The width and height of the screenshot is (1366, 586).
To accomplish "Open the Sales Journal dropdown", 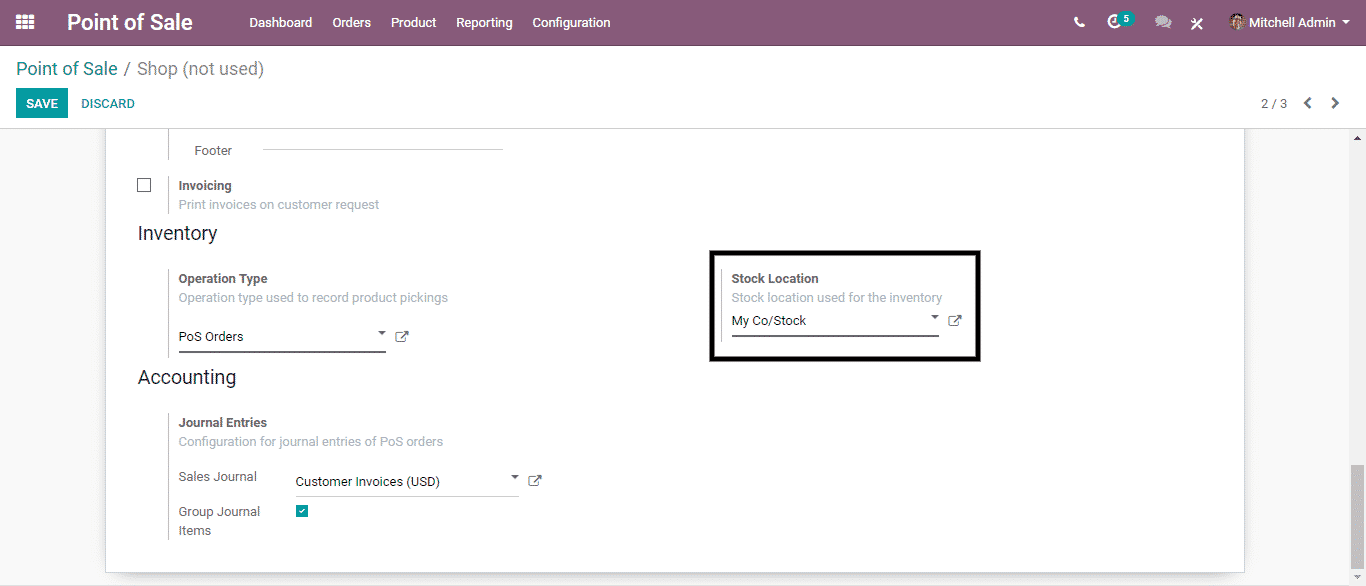I will 514,478.
